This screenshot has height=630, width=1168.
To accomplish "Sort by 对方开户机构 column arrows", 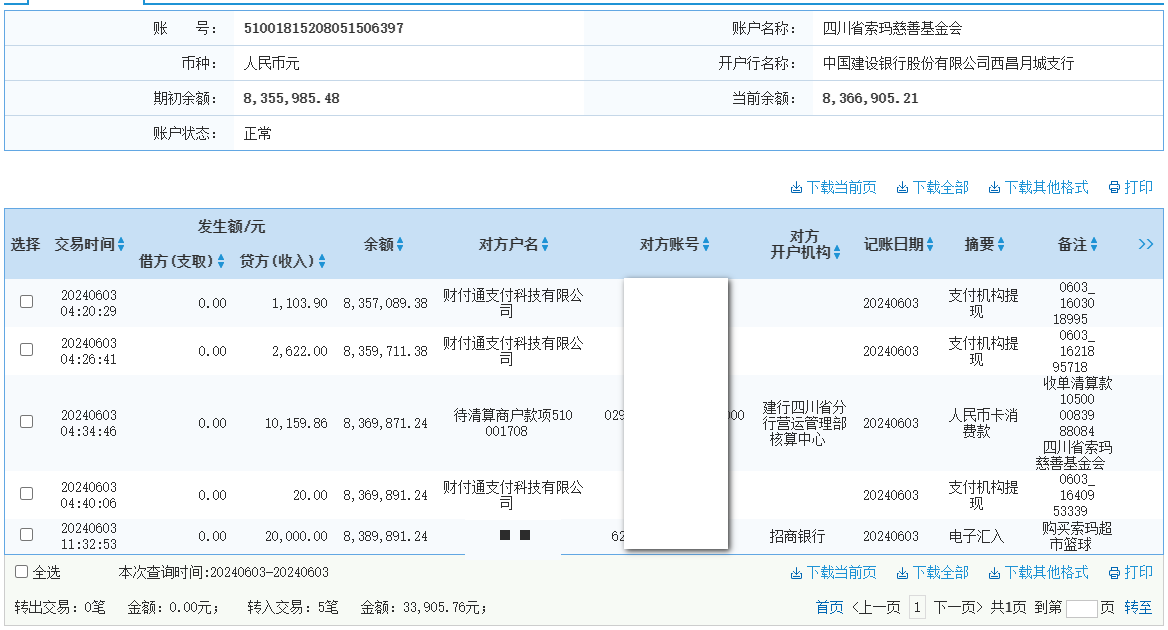I will (x=837, y=252).
